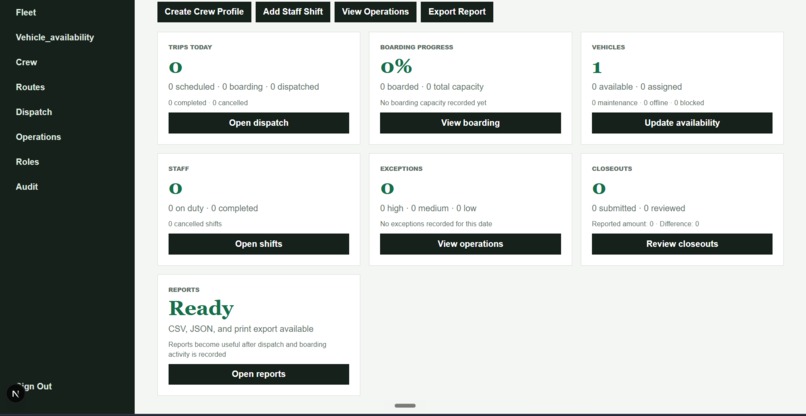Image resolution: width=806 pixels, height=416 pixels.
Task: Navigate to Routes in sidebar
Action: coord(30,87)
